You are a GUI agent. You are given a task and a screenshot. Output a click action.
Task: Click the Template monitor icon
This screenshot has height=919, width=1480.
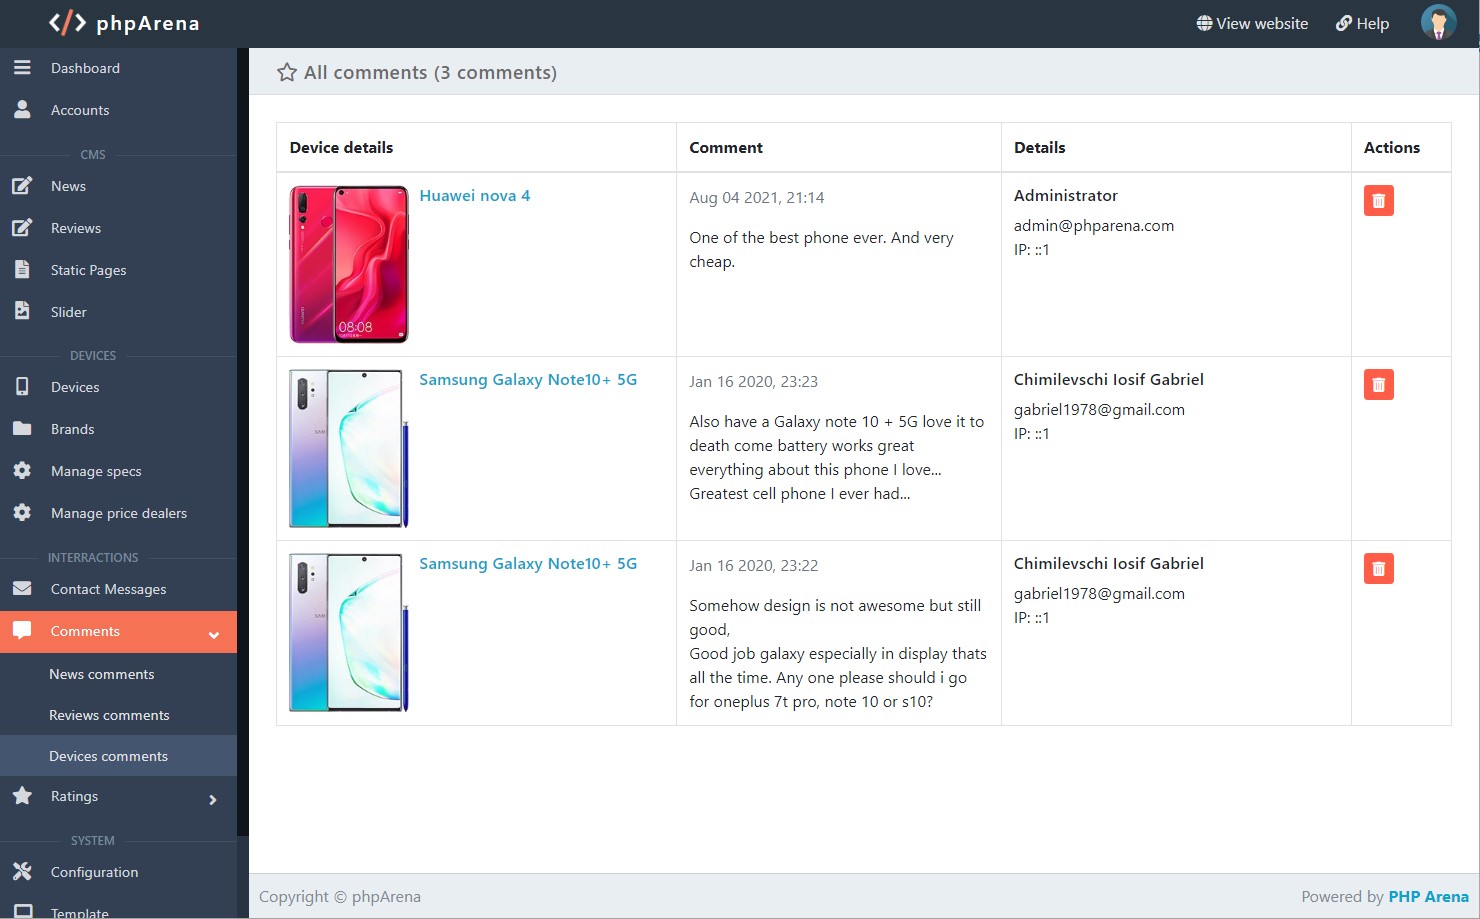pos(22,912)
